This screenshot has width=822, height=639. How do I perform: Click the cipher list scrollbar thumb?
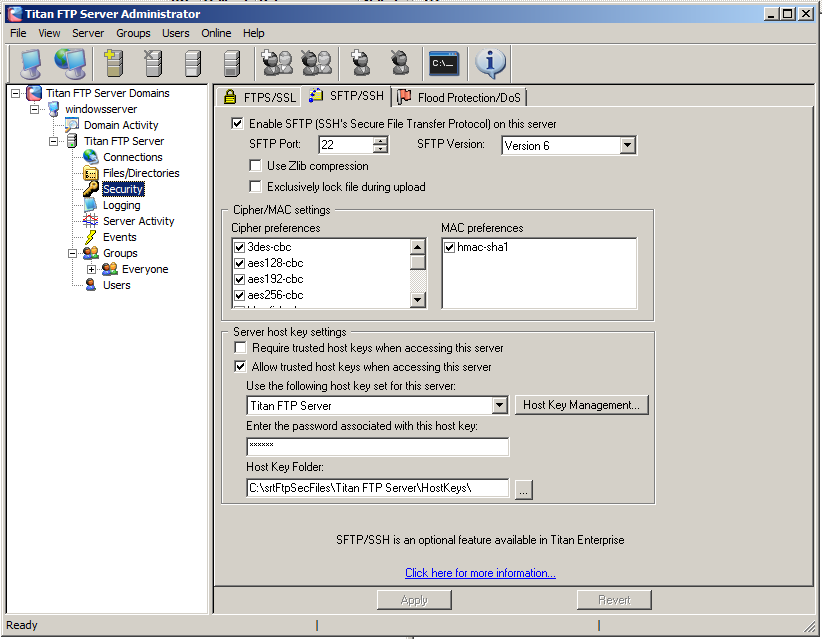tap(417, 262)
